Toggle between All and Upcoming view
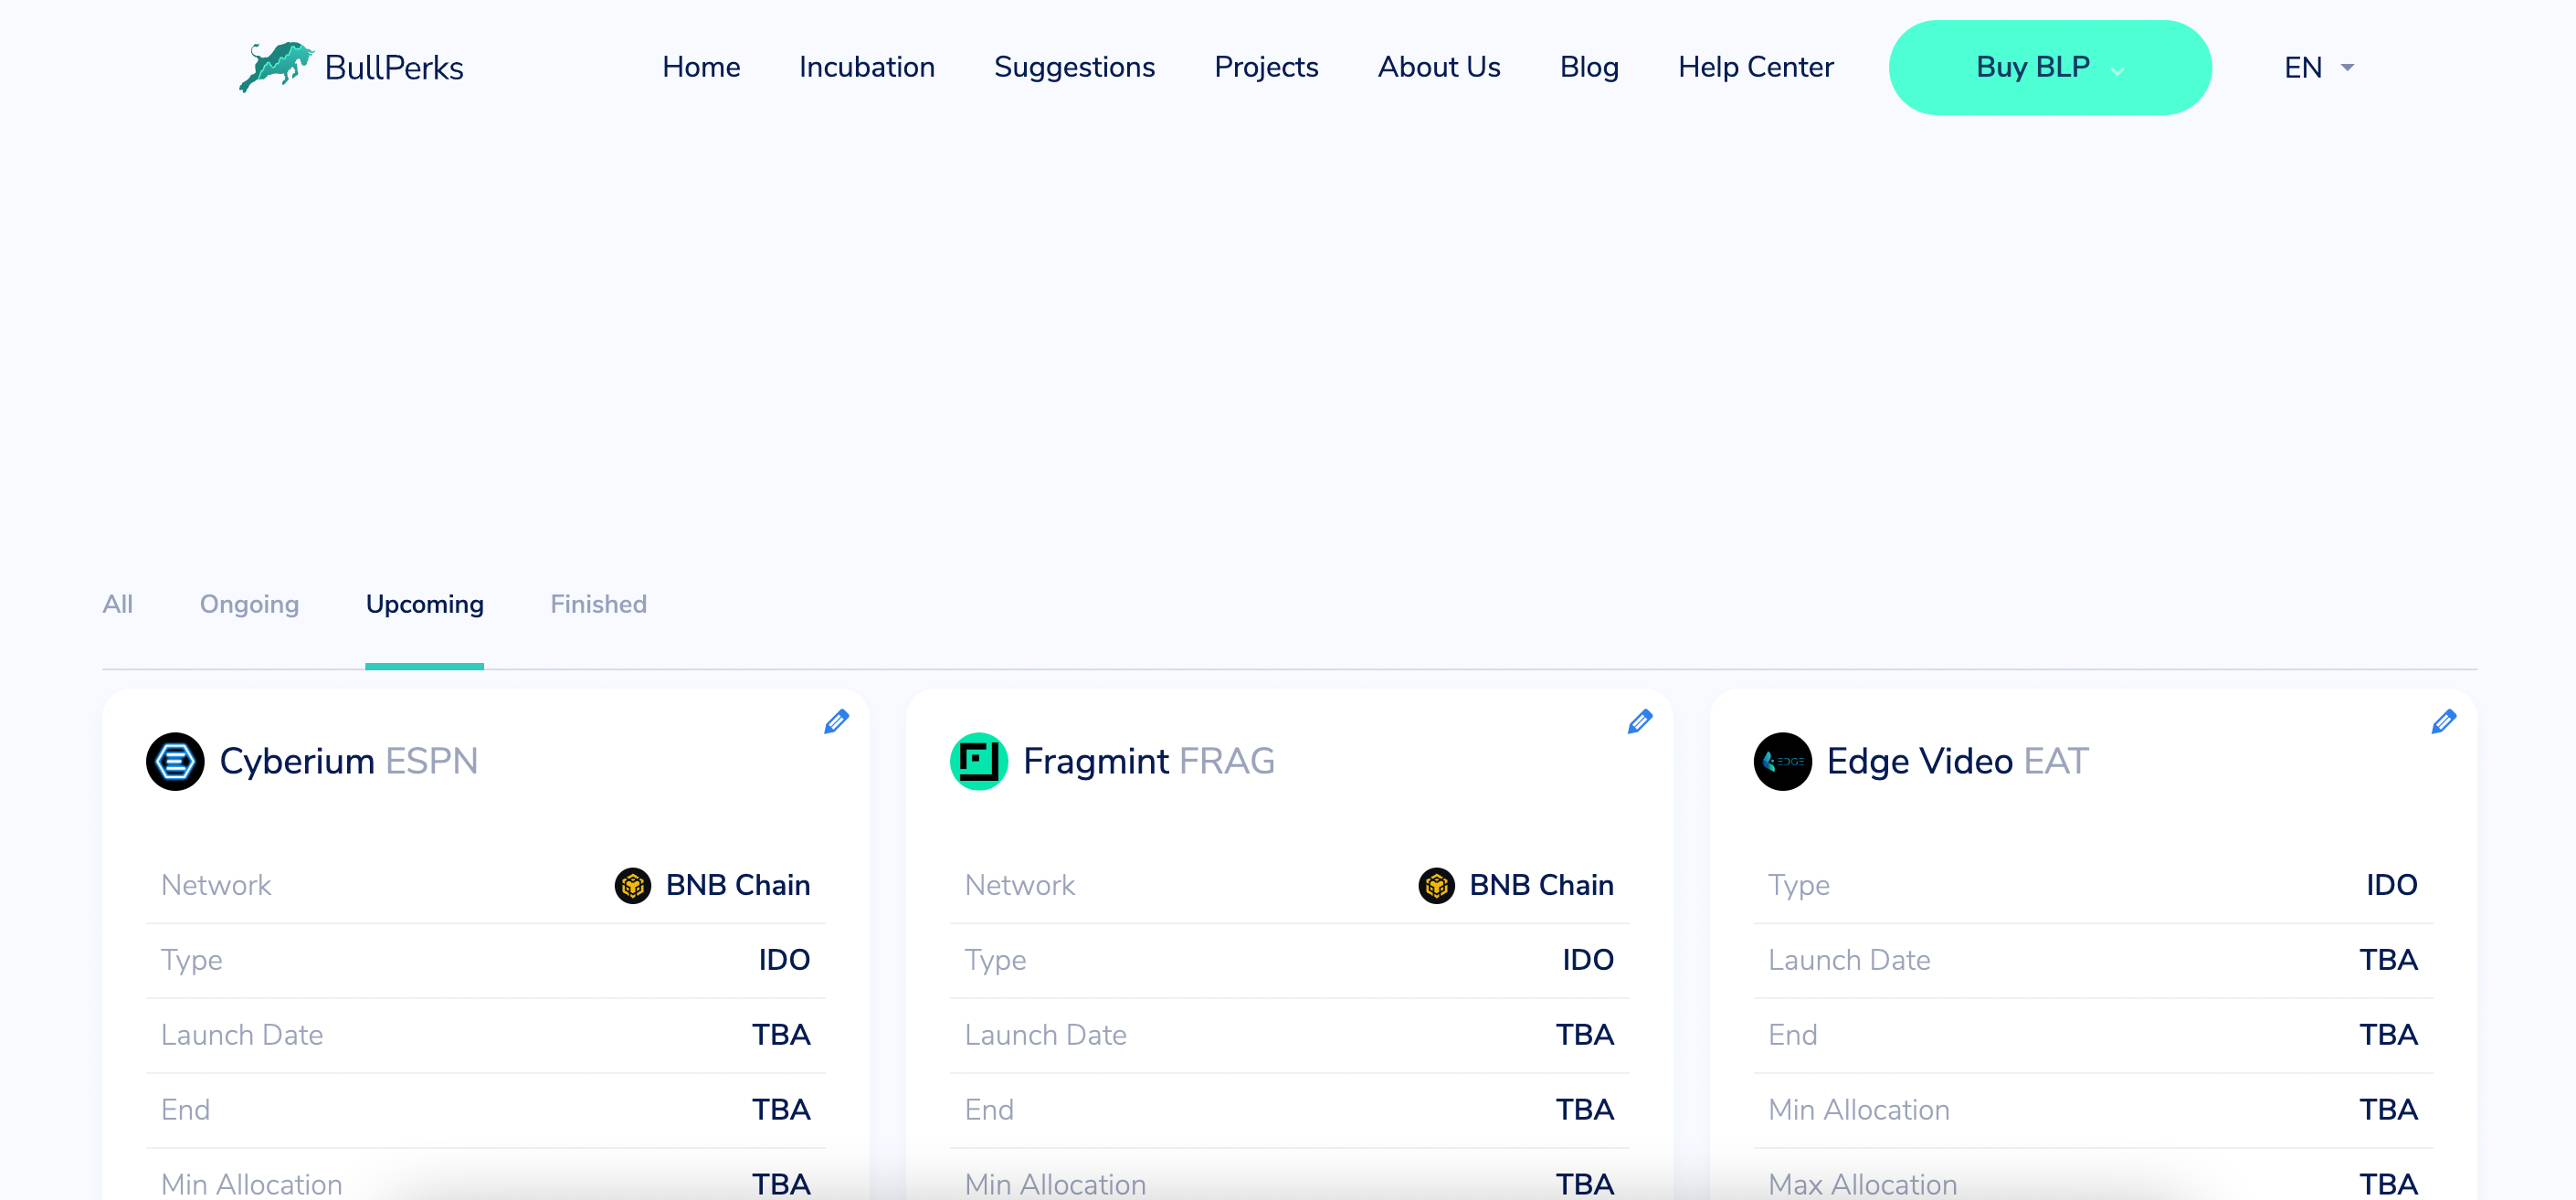The image size is (2576, 1200). (117, 604)
